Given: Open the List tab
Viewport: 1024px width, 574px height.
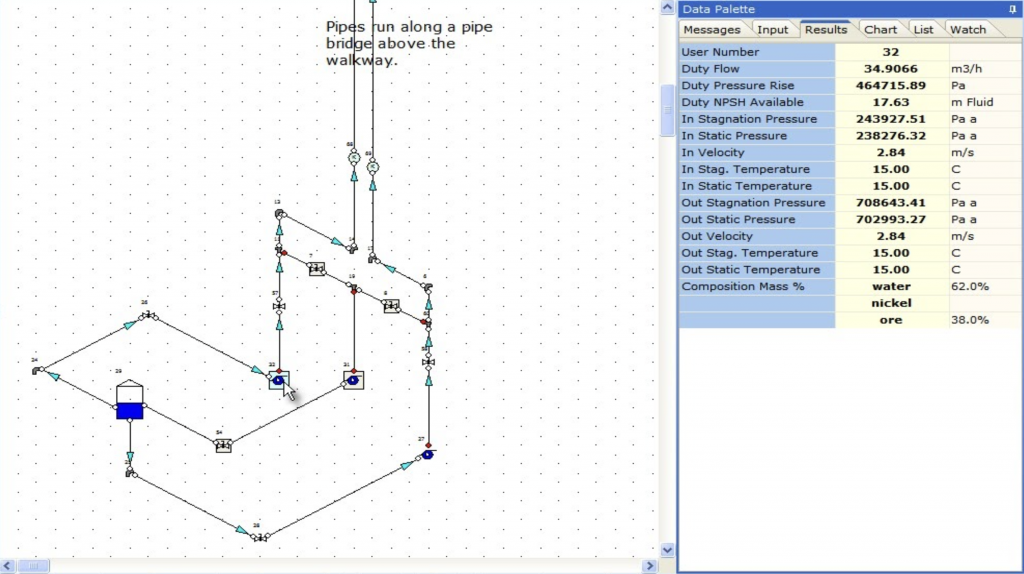Looking at the screenshot, I should (923, 30).
